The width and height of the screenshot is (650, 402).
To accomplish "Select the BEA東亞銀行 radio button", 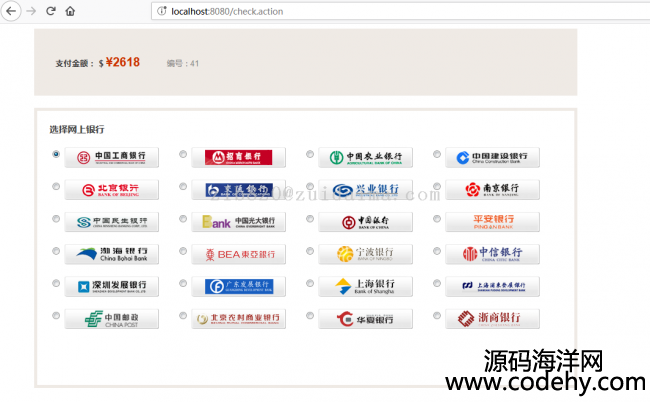I will coord(183,251).
